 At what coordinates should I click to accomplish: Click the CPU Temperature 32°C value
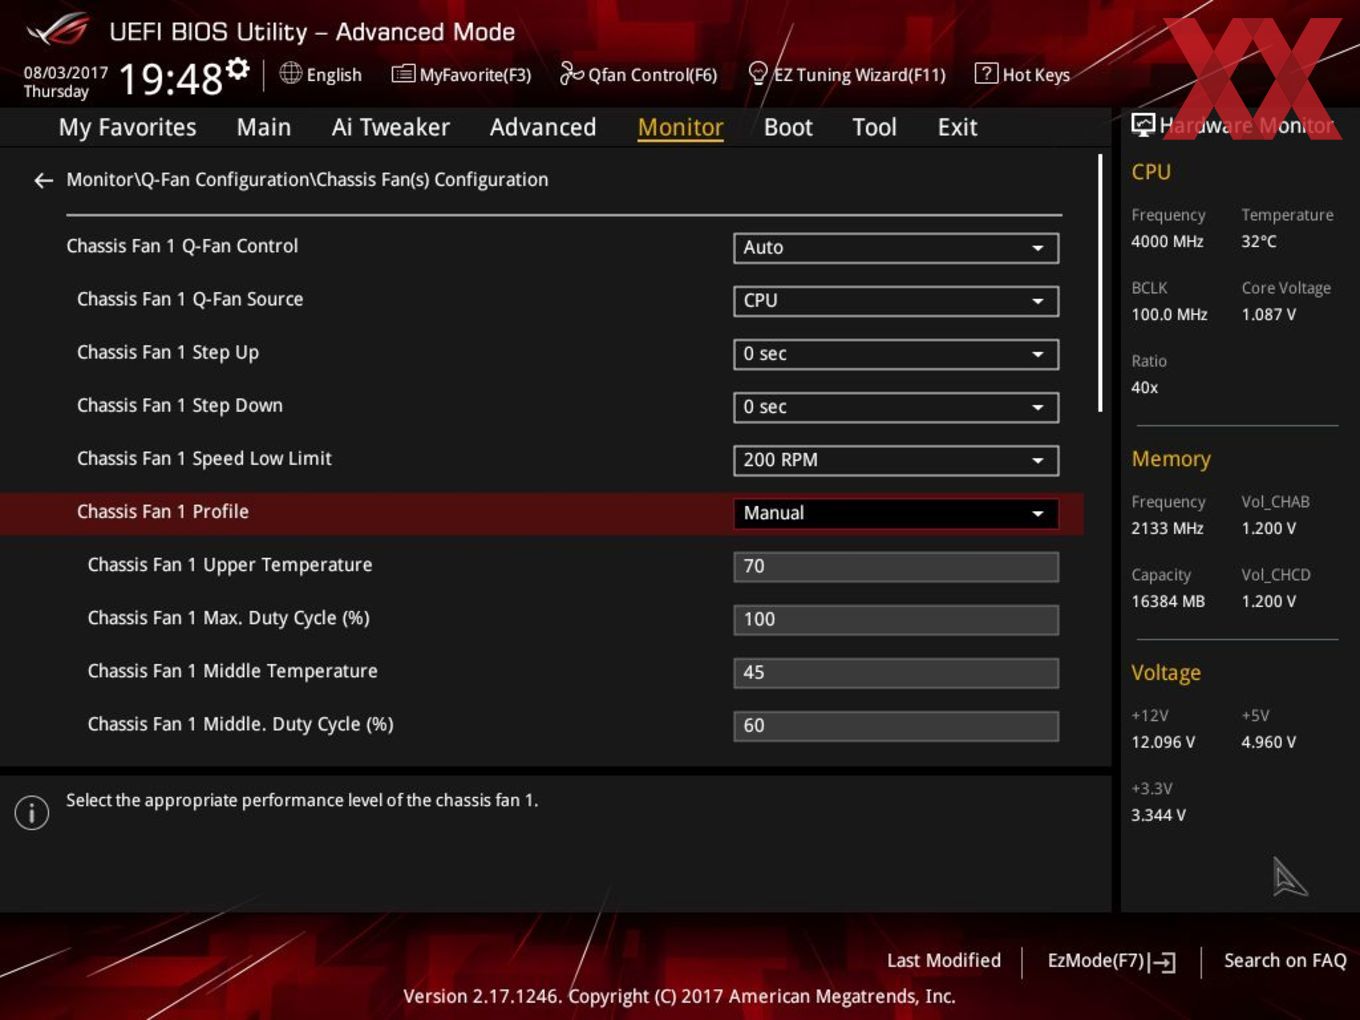click(1259, 241)
